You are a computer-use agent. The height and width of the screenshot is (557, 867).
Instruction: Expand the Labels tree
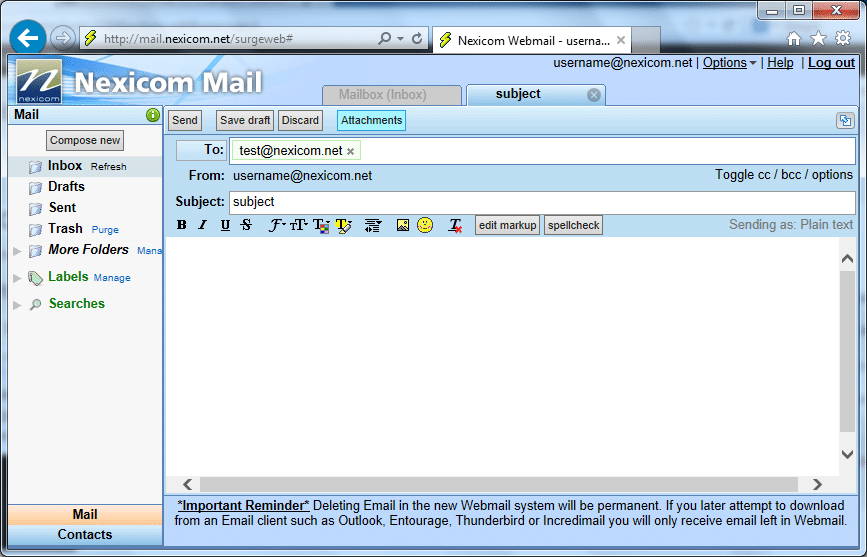(x=17, y=278)
